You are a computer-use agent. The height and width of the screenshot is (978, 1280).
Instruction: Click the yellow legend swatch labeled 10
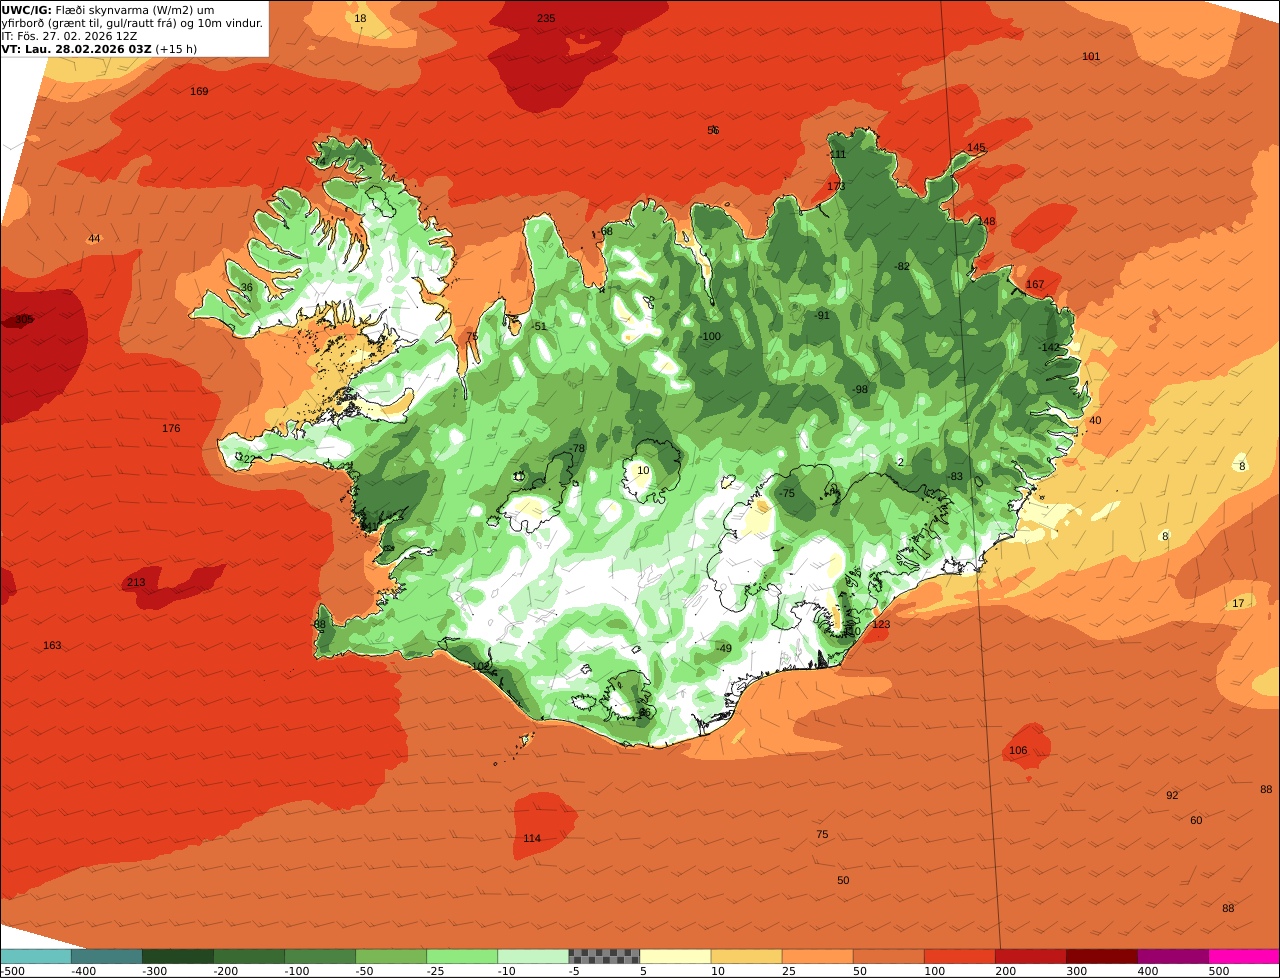746,956
